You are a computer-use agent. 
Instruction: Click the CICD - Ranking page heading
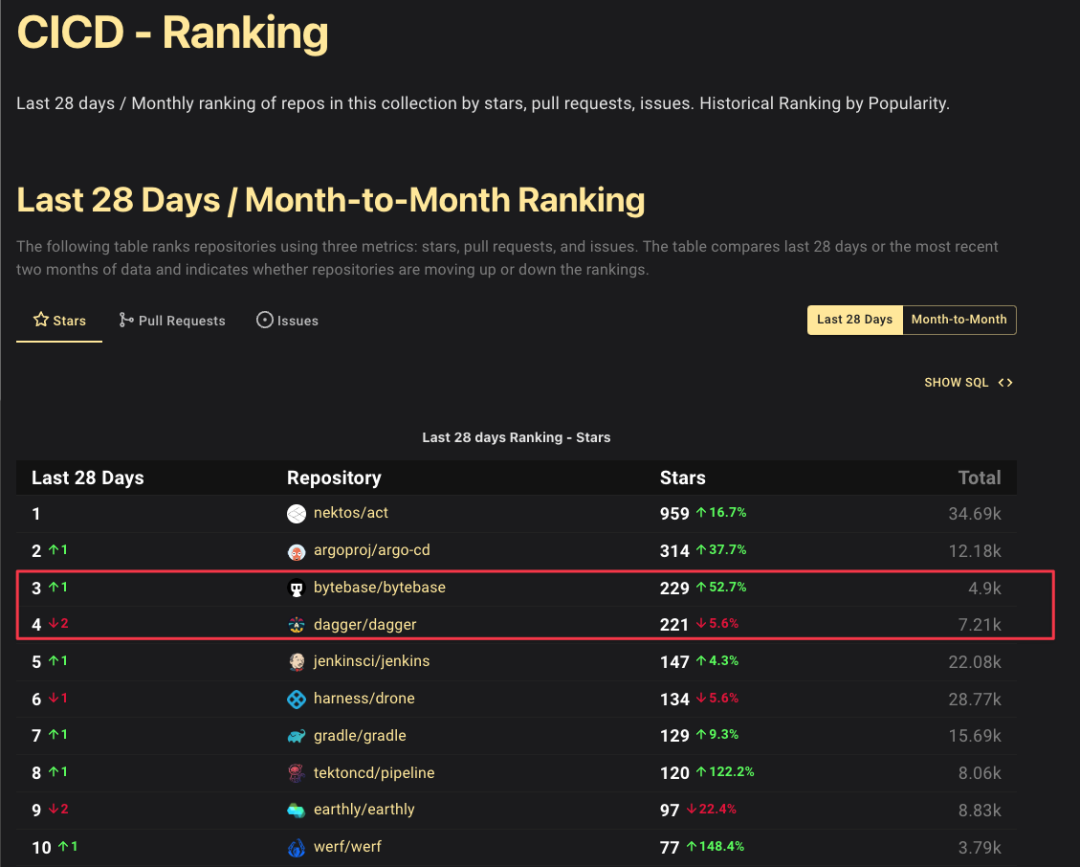click(x=172, y=33)
